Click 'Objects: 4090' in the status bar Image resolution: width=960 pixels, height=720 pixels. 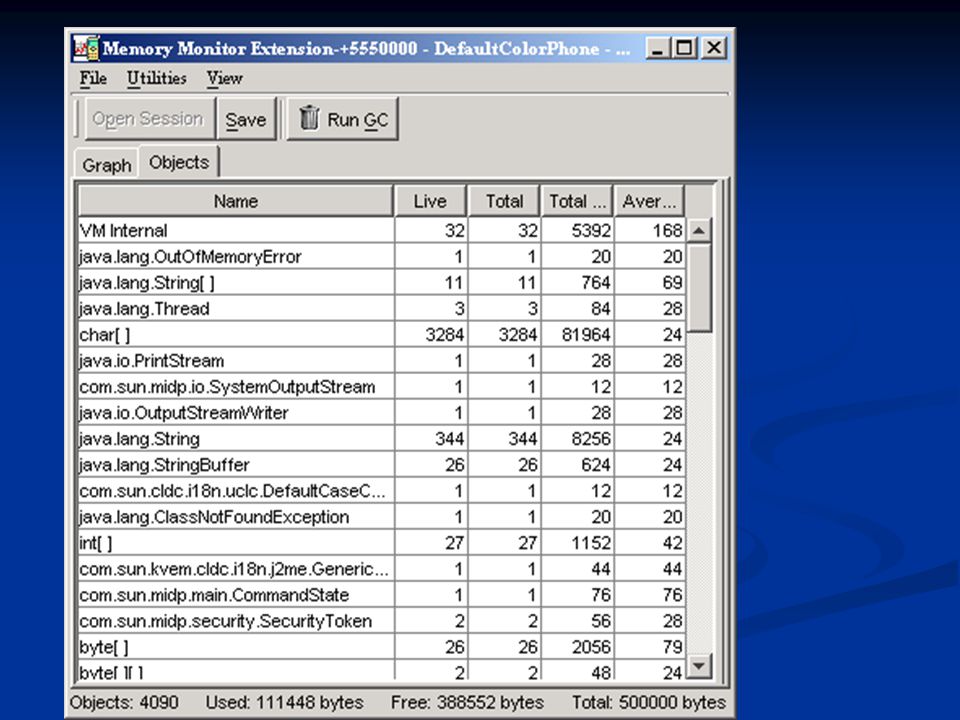pos(124,702)
